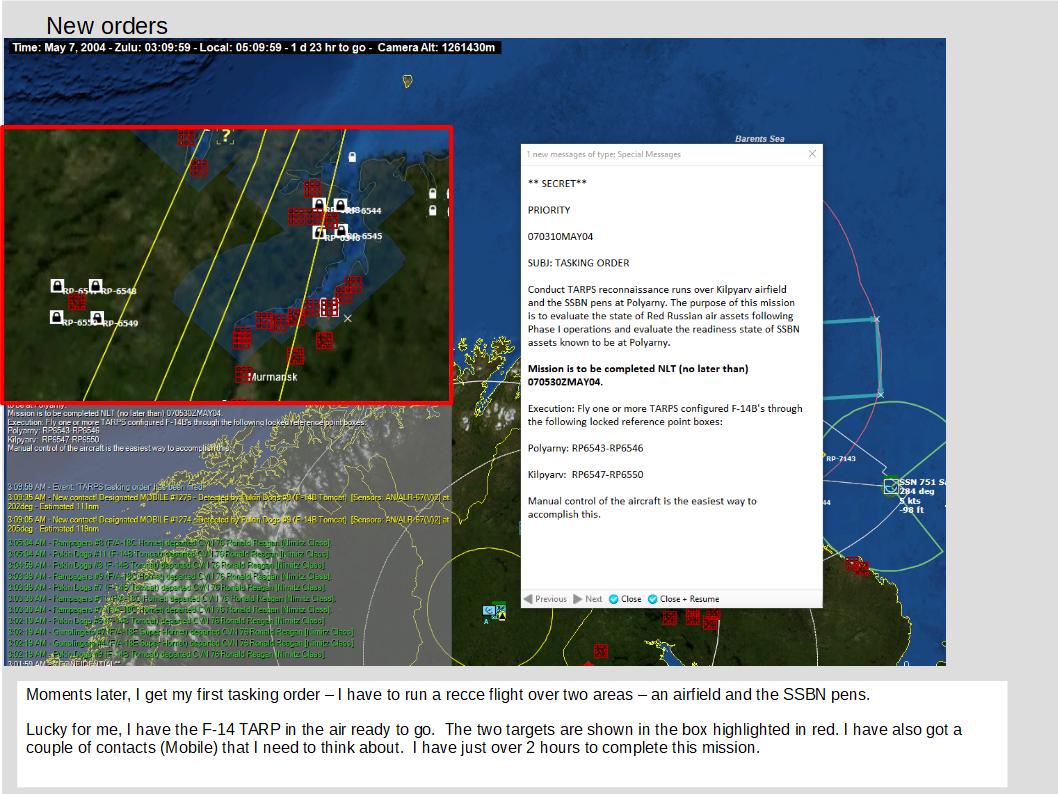Select the yellow contact marker in Barents Sea

[x=408, y=82]
